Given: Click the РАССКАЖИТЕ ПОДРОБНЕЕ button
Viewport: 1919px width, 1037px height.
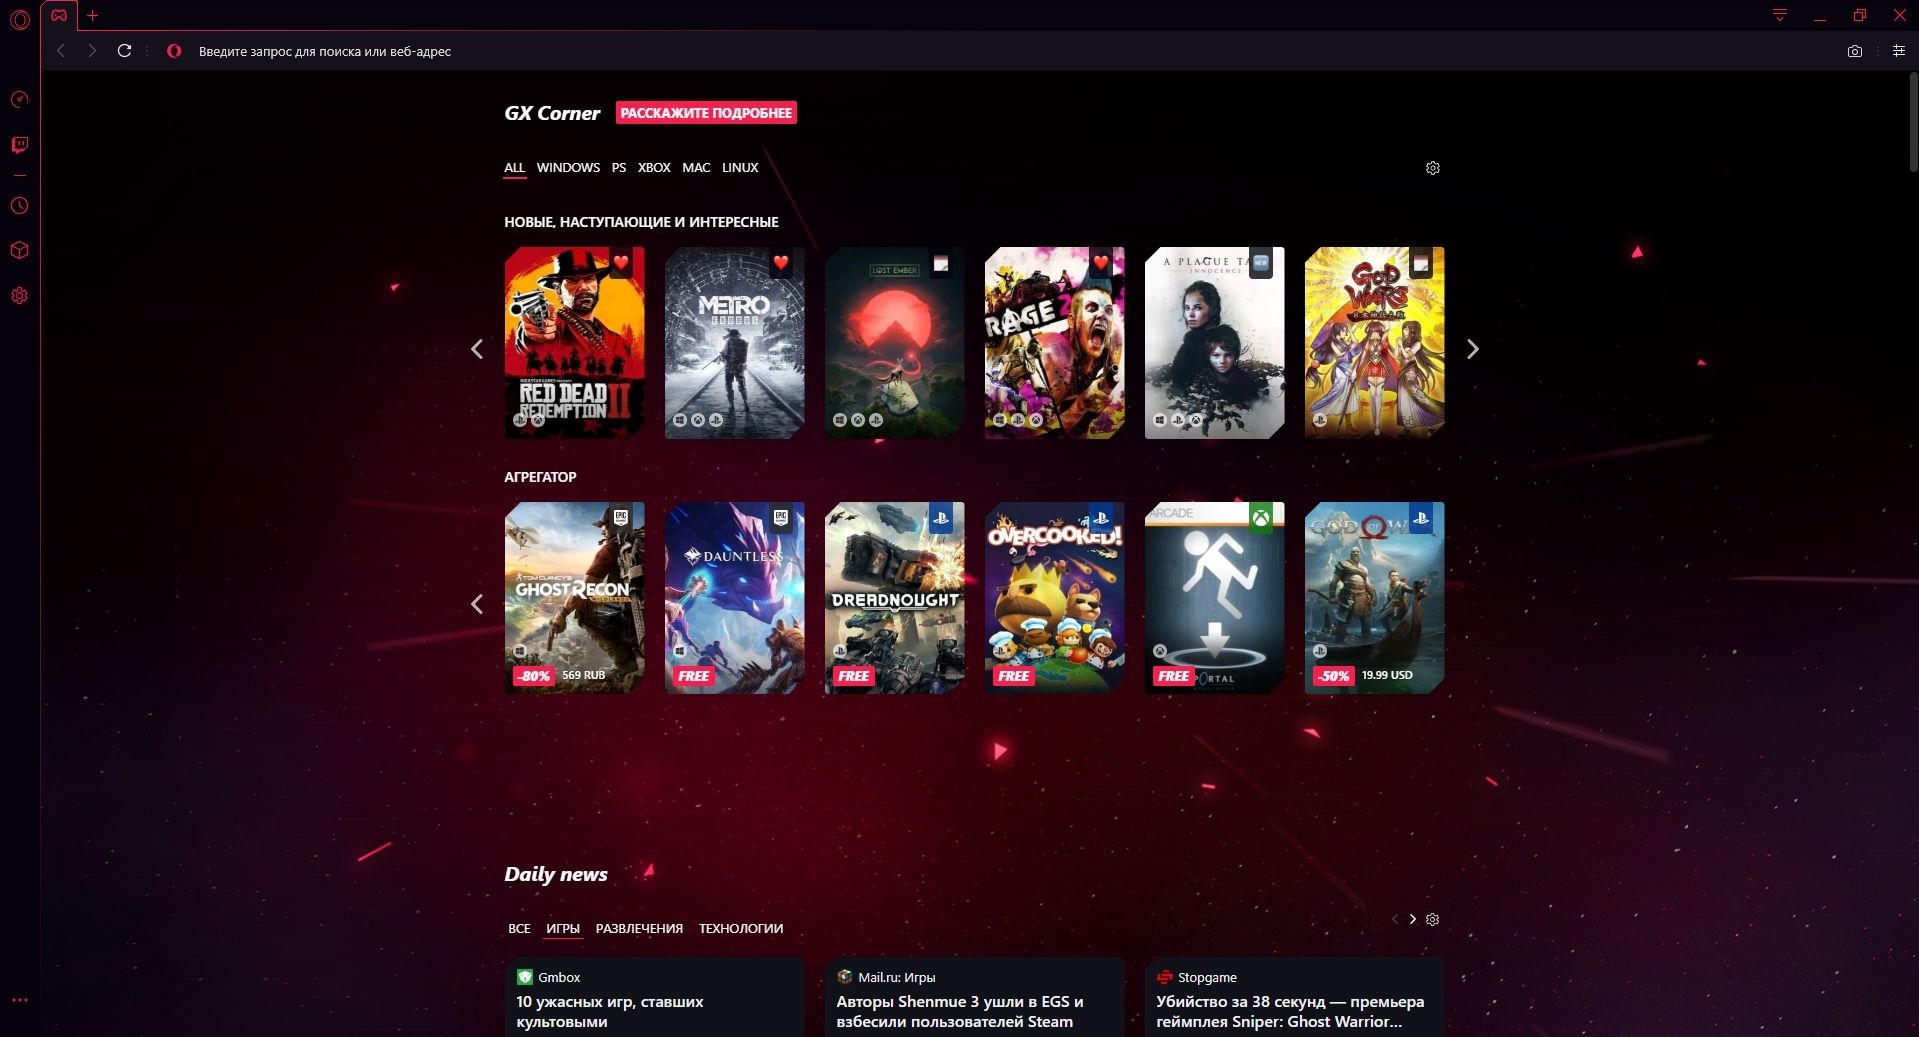Looking at the screenshot, I should click(x=706, y=113).
